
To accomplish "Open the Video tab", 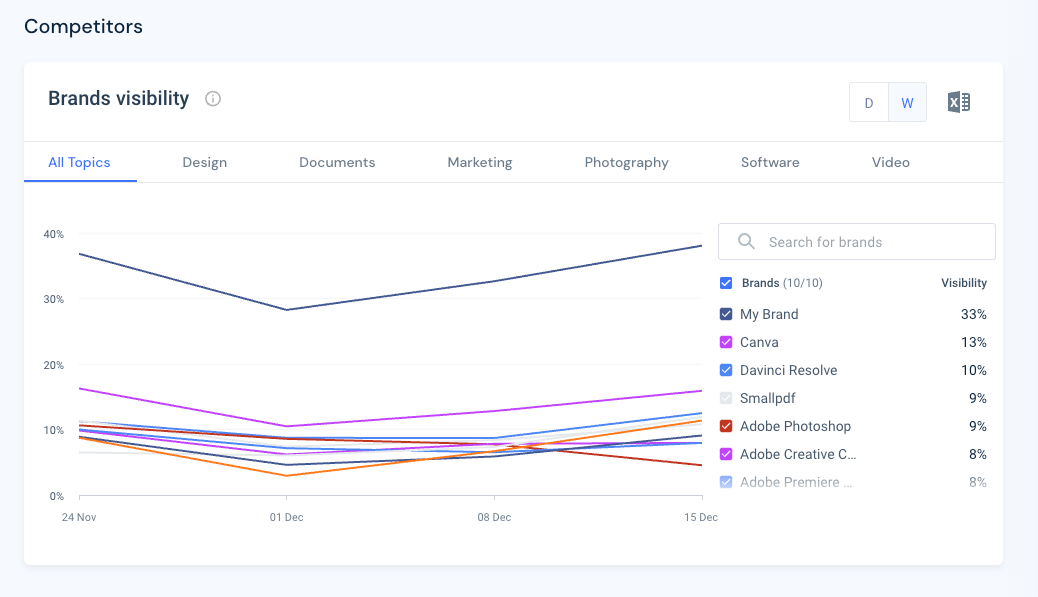I will [x=890, y=162].
